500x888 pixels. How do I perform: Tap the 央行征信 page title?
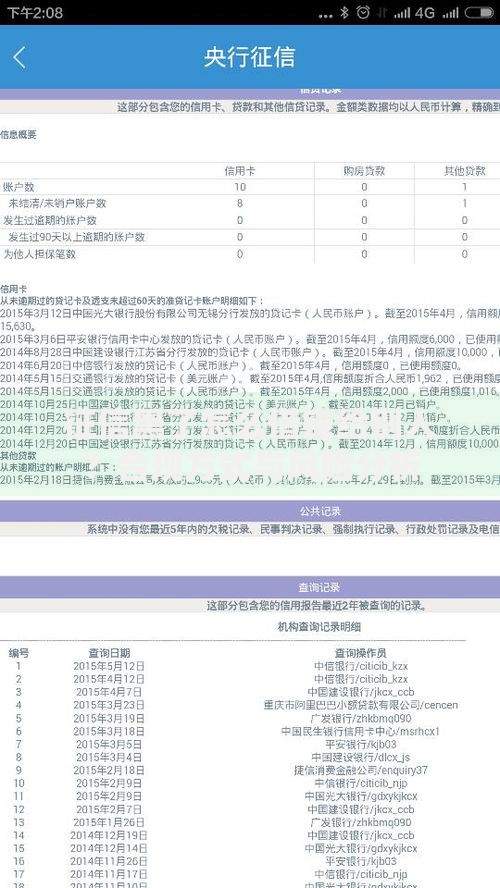pyautogui.click(x=250, y=58)
